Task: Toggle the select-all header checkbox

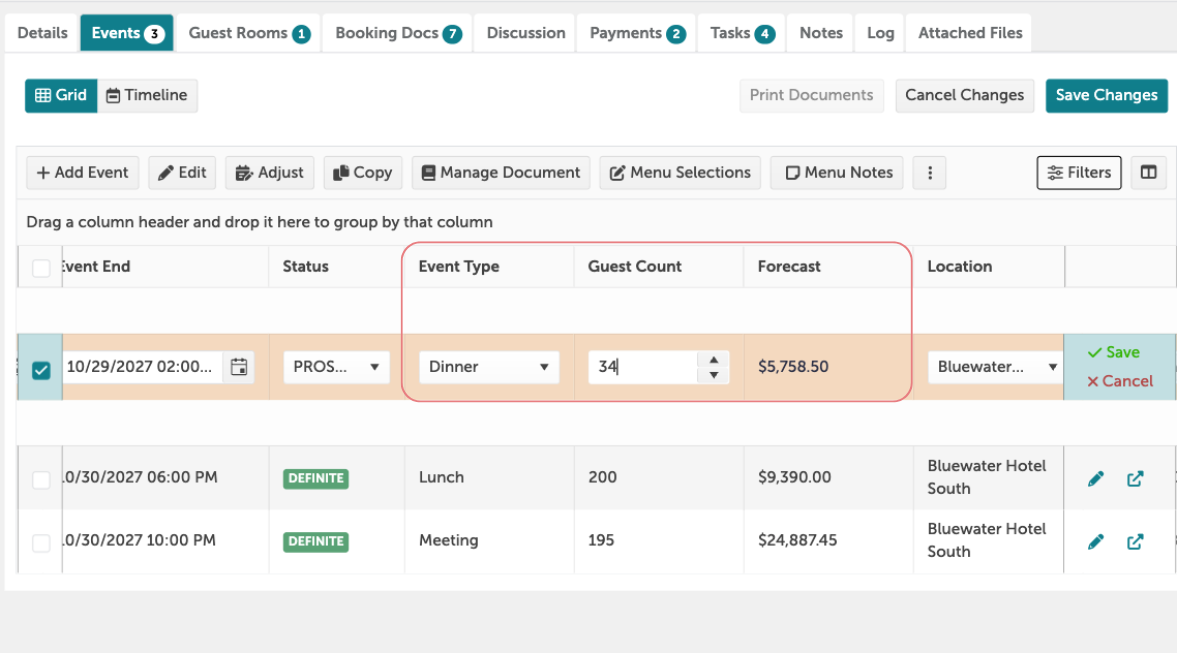Action: tap(41, 268)
